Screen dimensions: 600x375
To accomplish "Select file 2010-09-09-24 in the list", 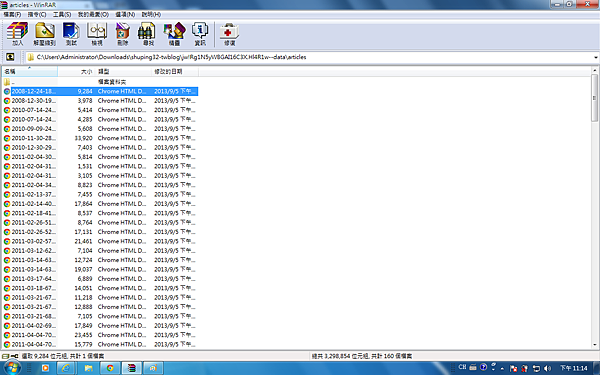I will tap(100, 129).
